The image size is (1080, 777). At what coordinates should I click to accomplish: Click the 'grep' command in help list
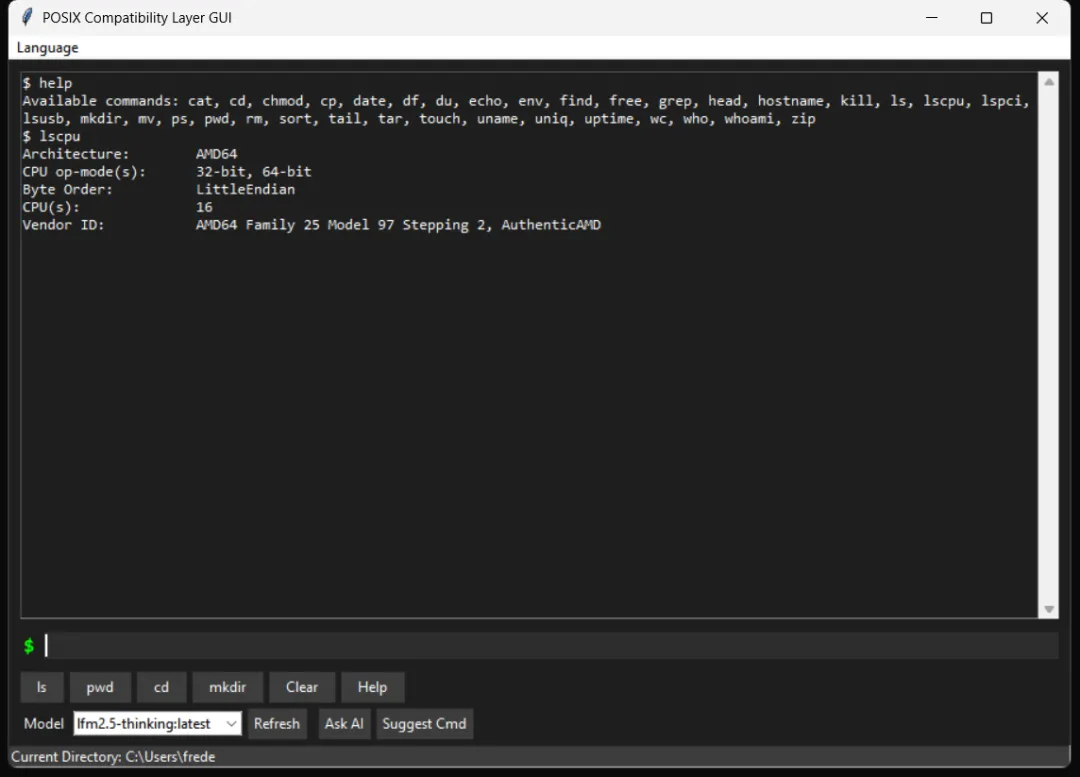tap(675, 101)
